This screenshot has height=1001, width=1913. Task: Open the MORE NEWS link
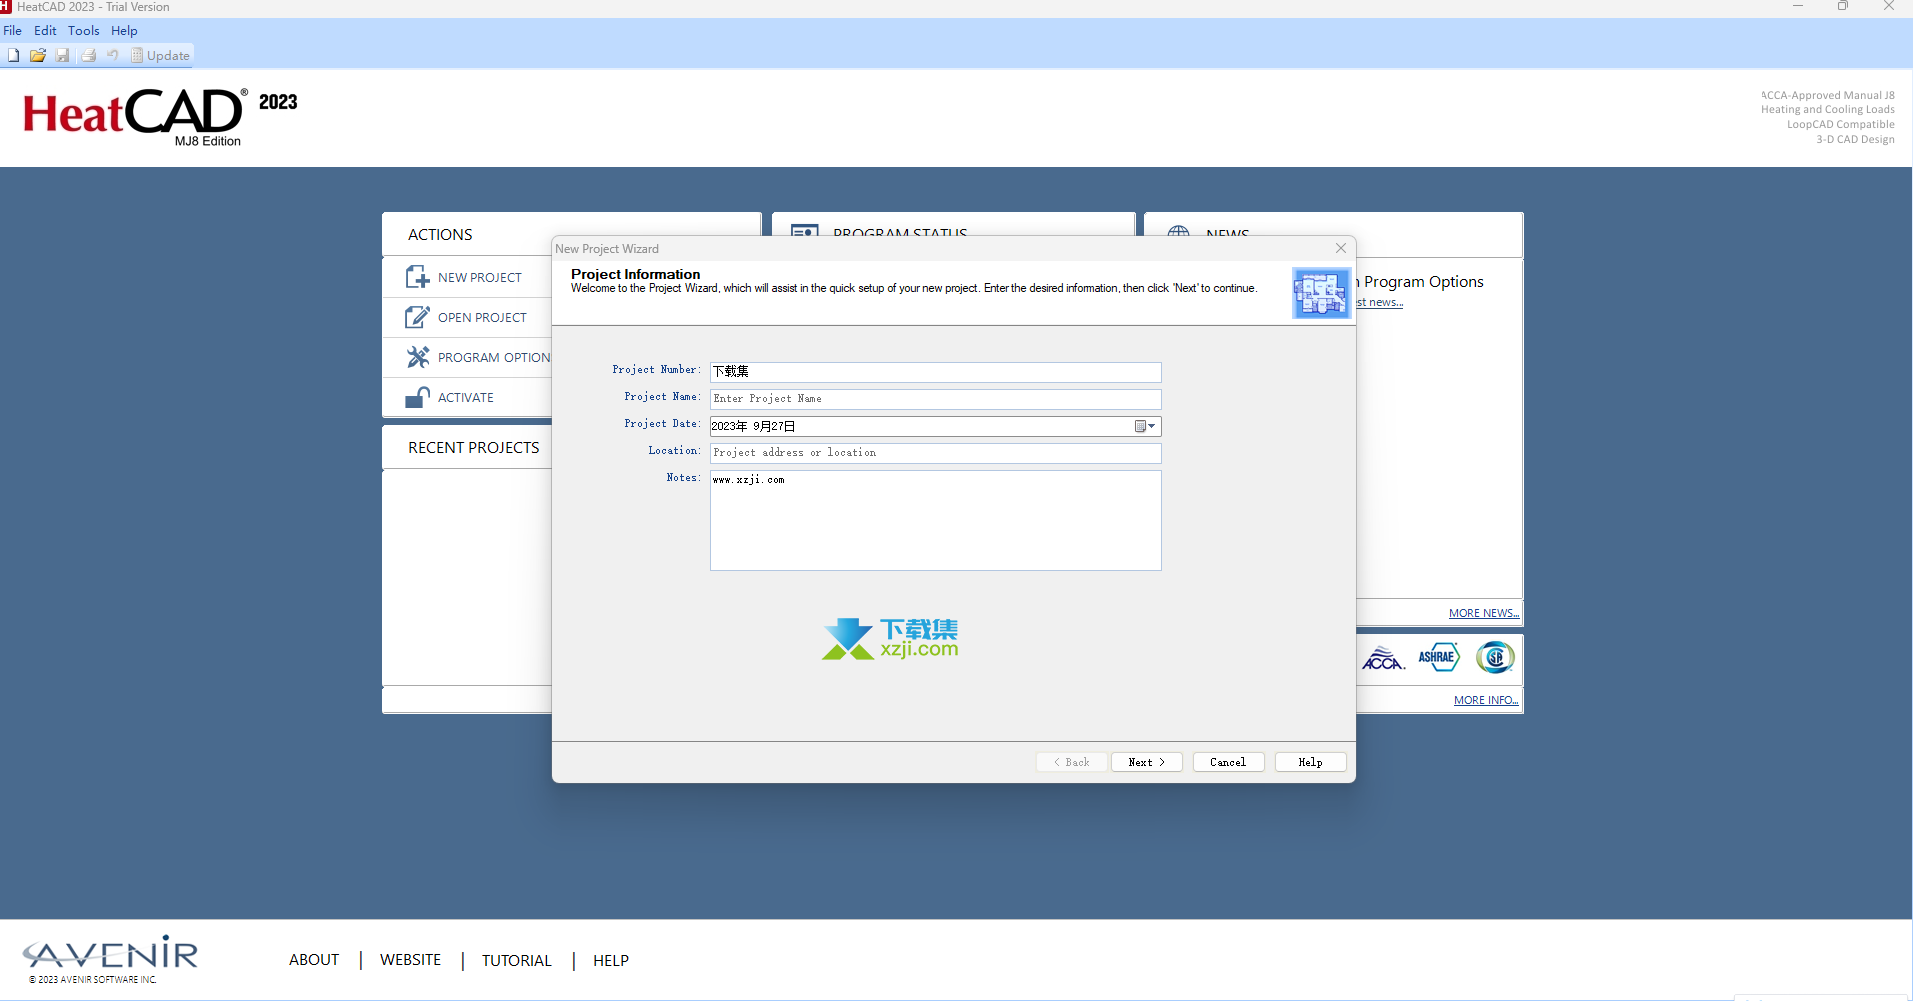1484,613
